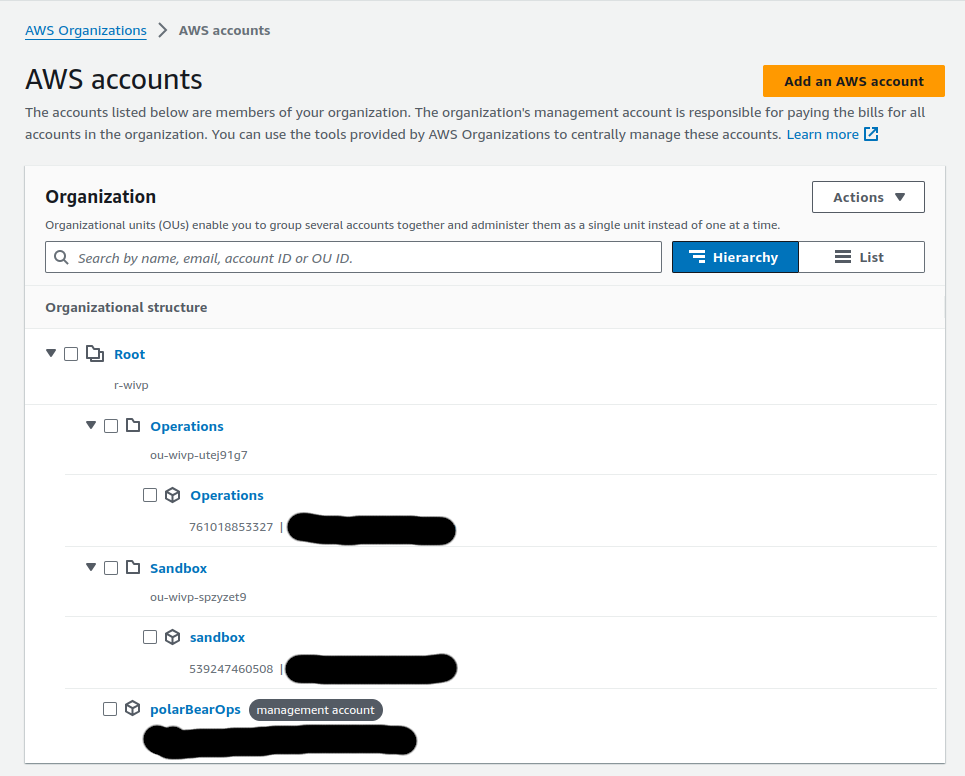Image resolution: width=965 pixels, height=776 pixels.
Task: Open the Operations account link
Action: click(x=226, y=495)
